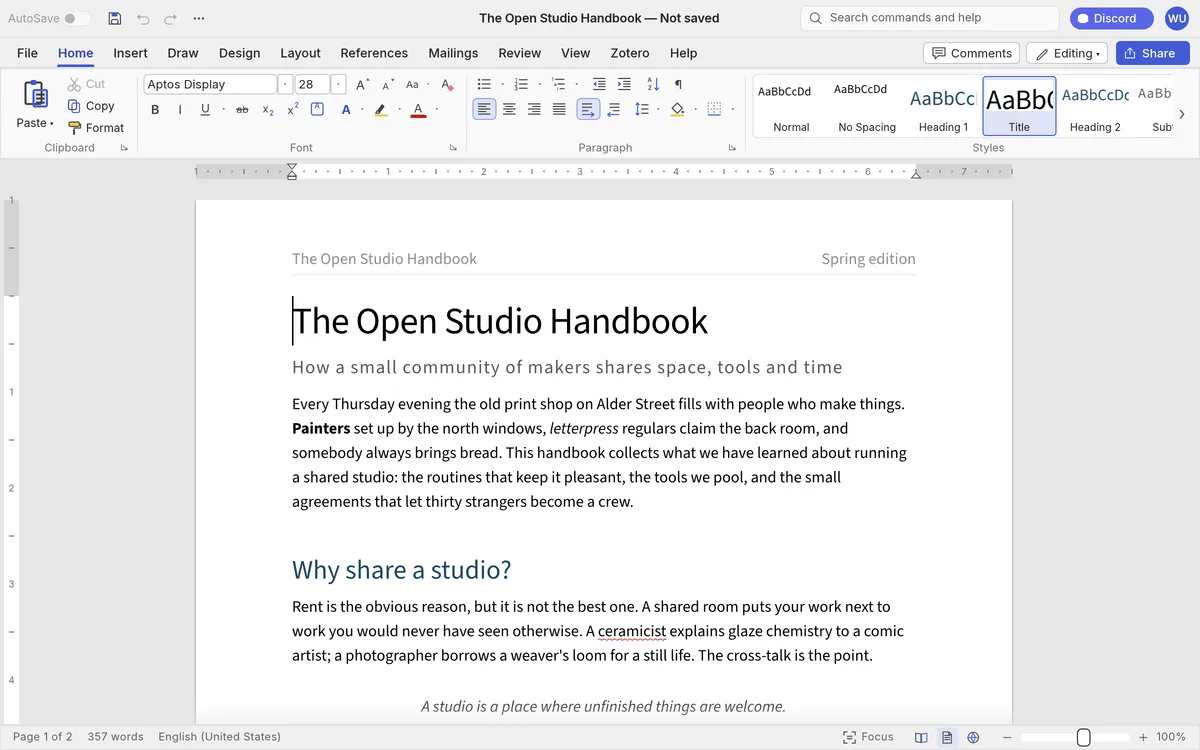Open the Paste options dropdown arrow
This screenshot has height=750, width=1200.
[51, 124]
